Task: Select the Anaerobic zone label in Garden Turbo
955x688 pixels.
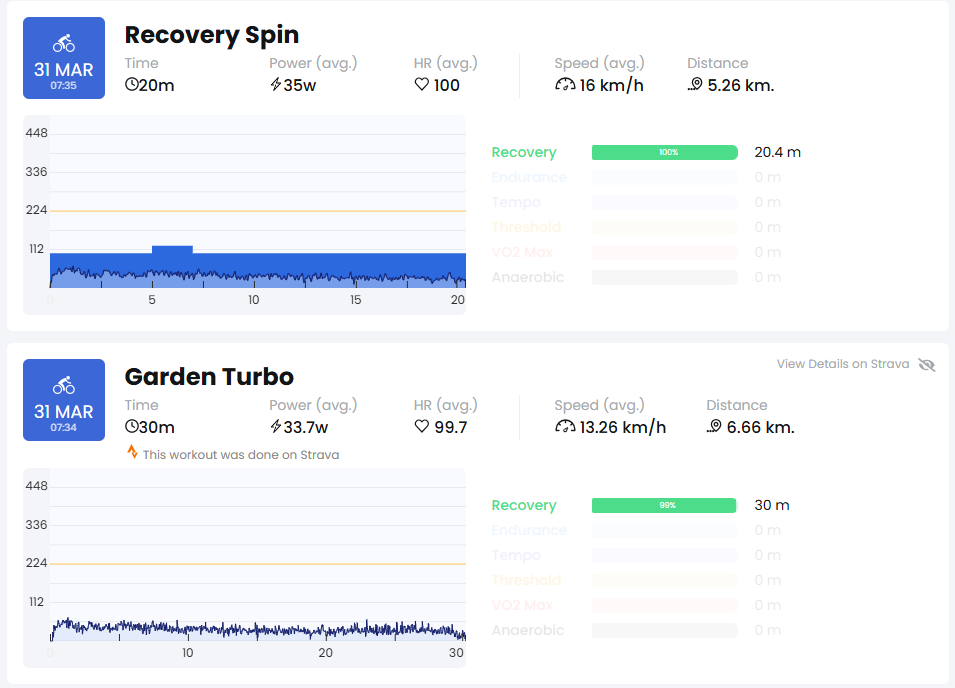Action: tap(528, 630)
